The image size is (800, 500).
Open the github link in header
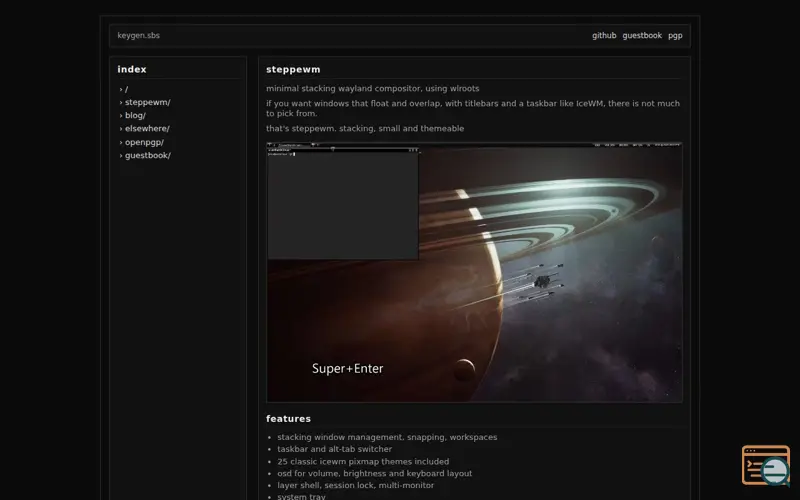604,36
